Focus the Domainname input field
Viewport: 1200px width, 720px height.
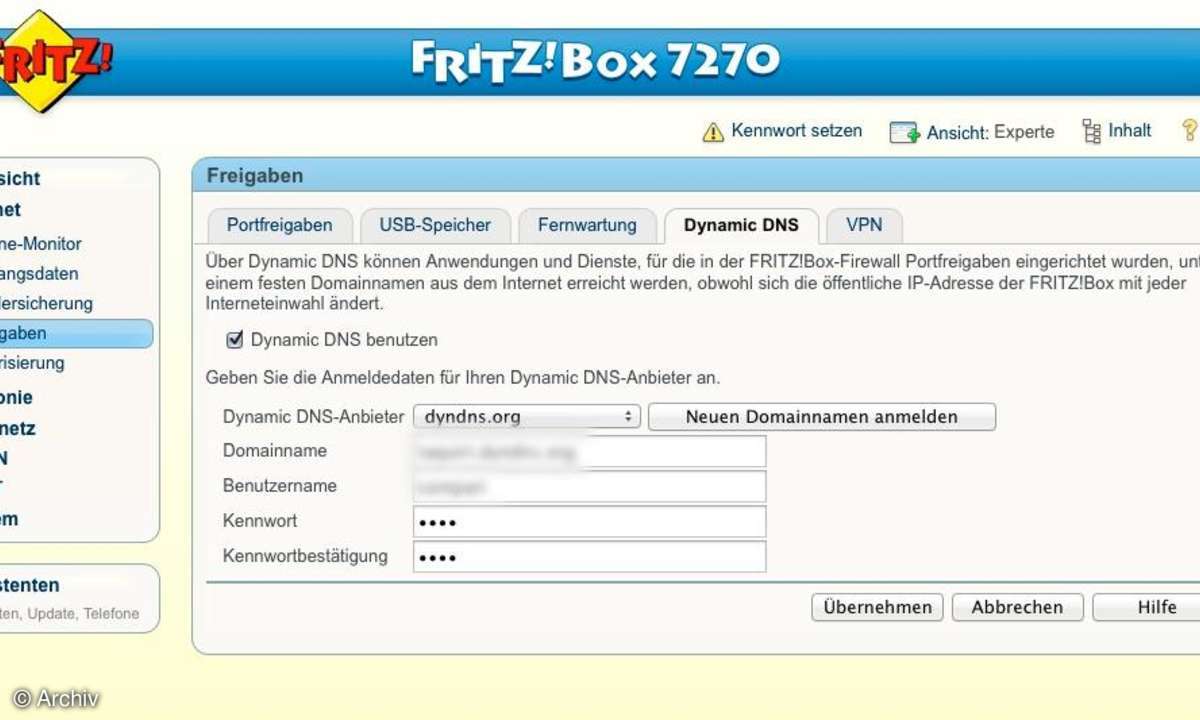click(590, 452)
